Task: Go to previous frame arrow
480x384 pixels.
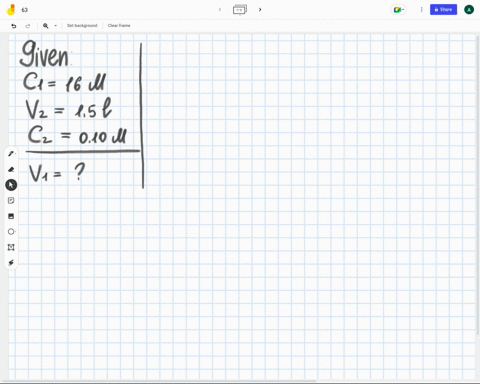Action: (x=220, y=10)
